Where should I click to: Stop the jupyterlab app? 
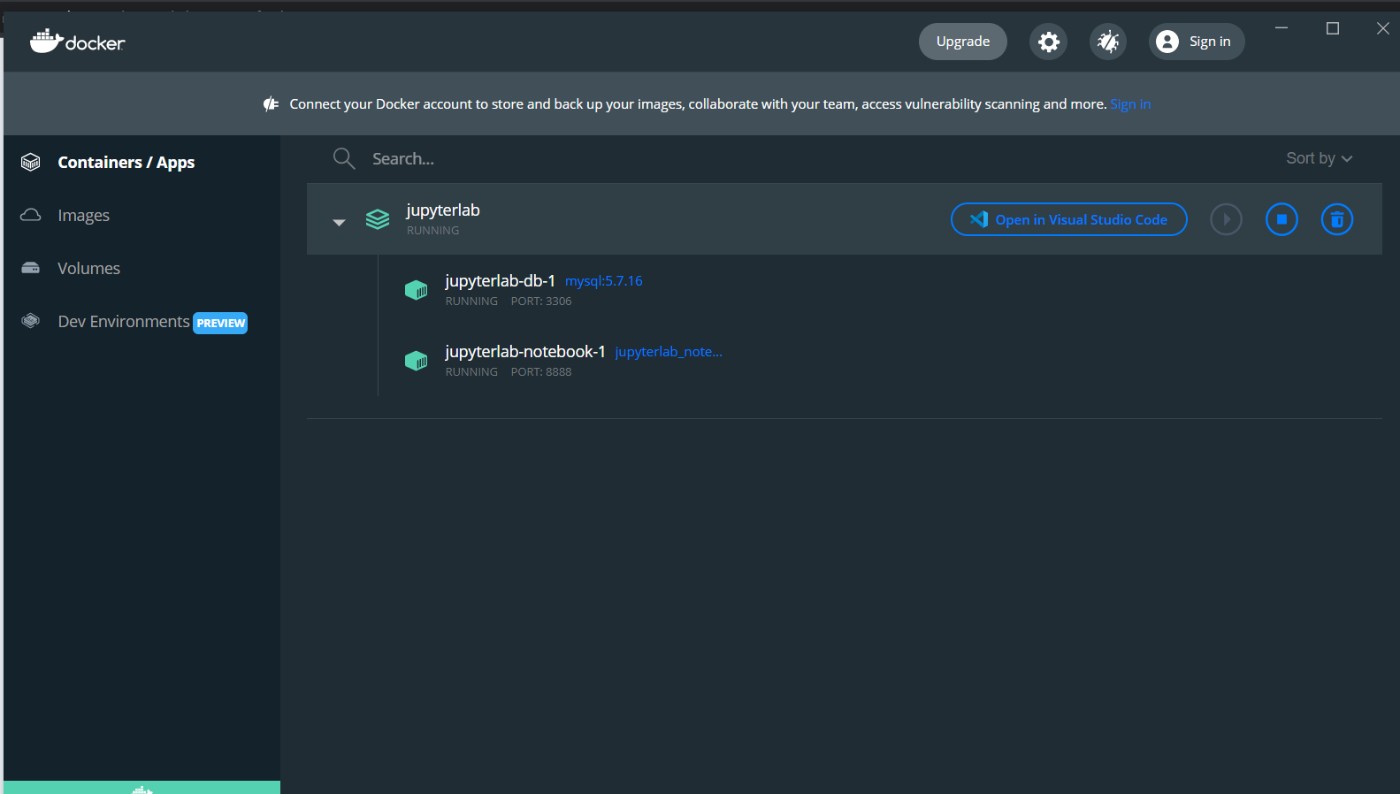(x=1282, y=219)
